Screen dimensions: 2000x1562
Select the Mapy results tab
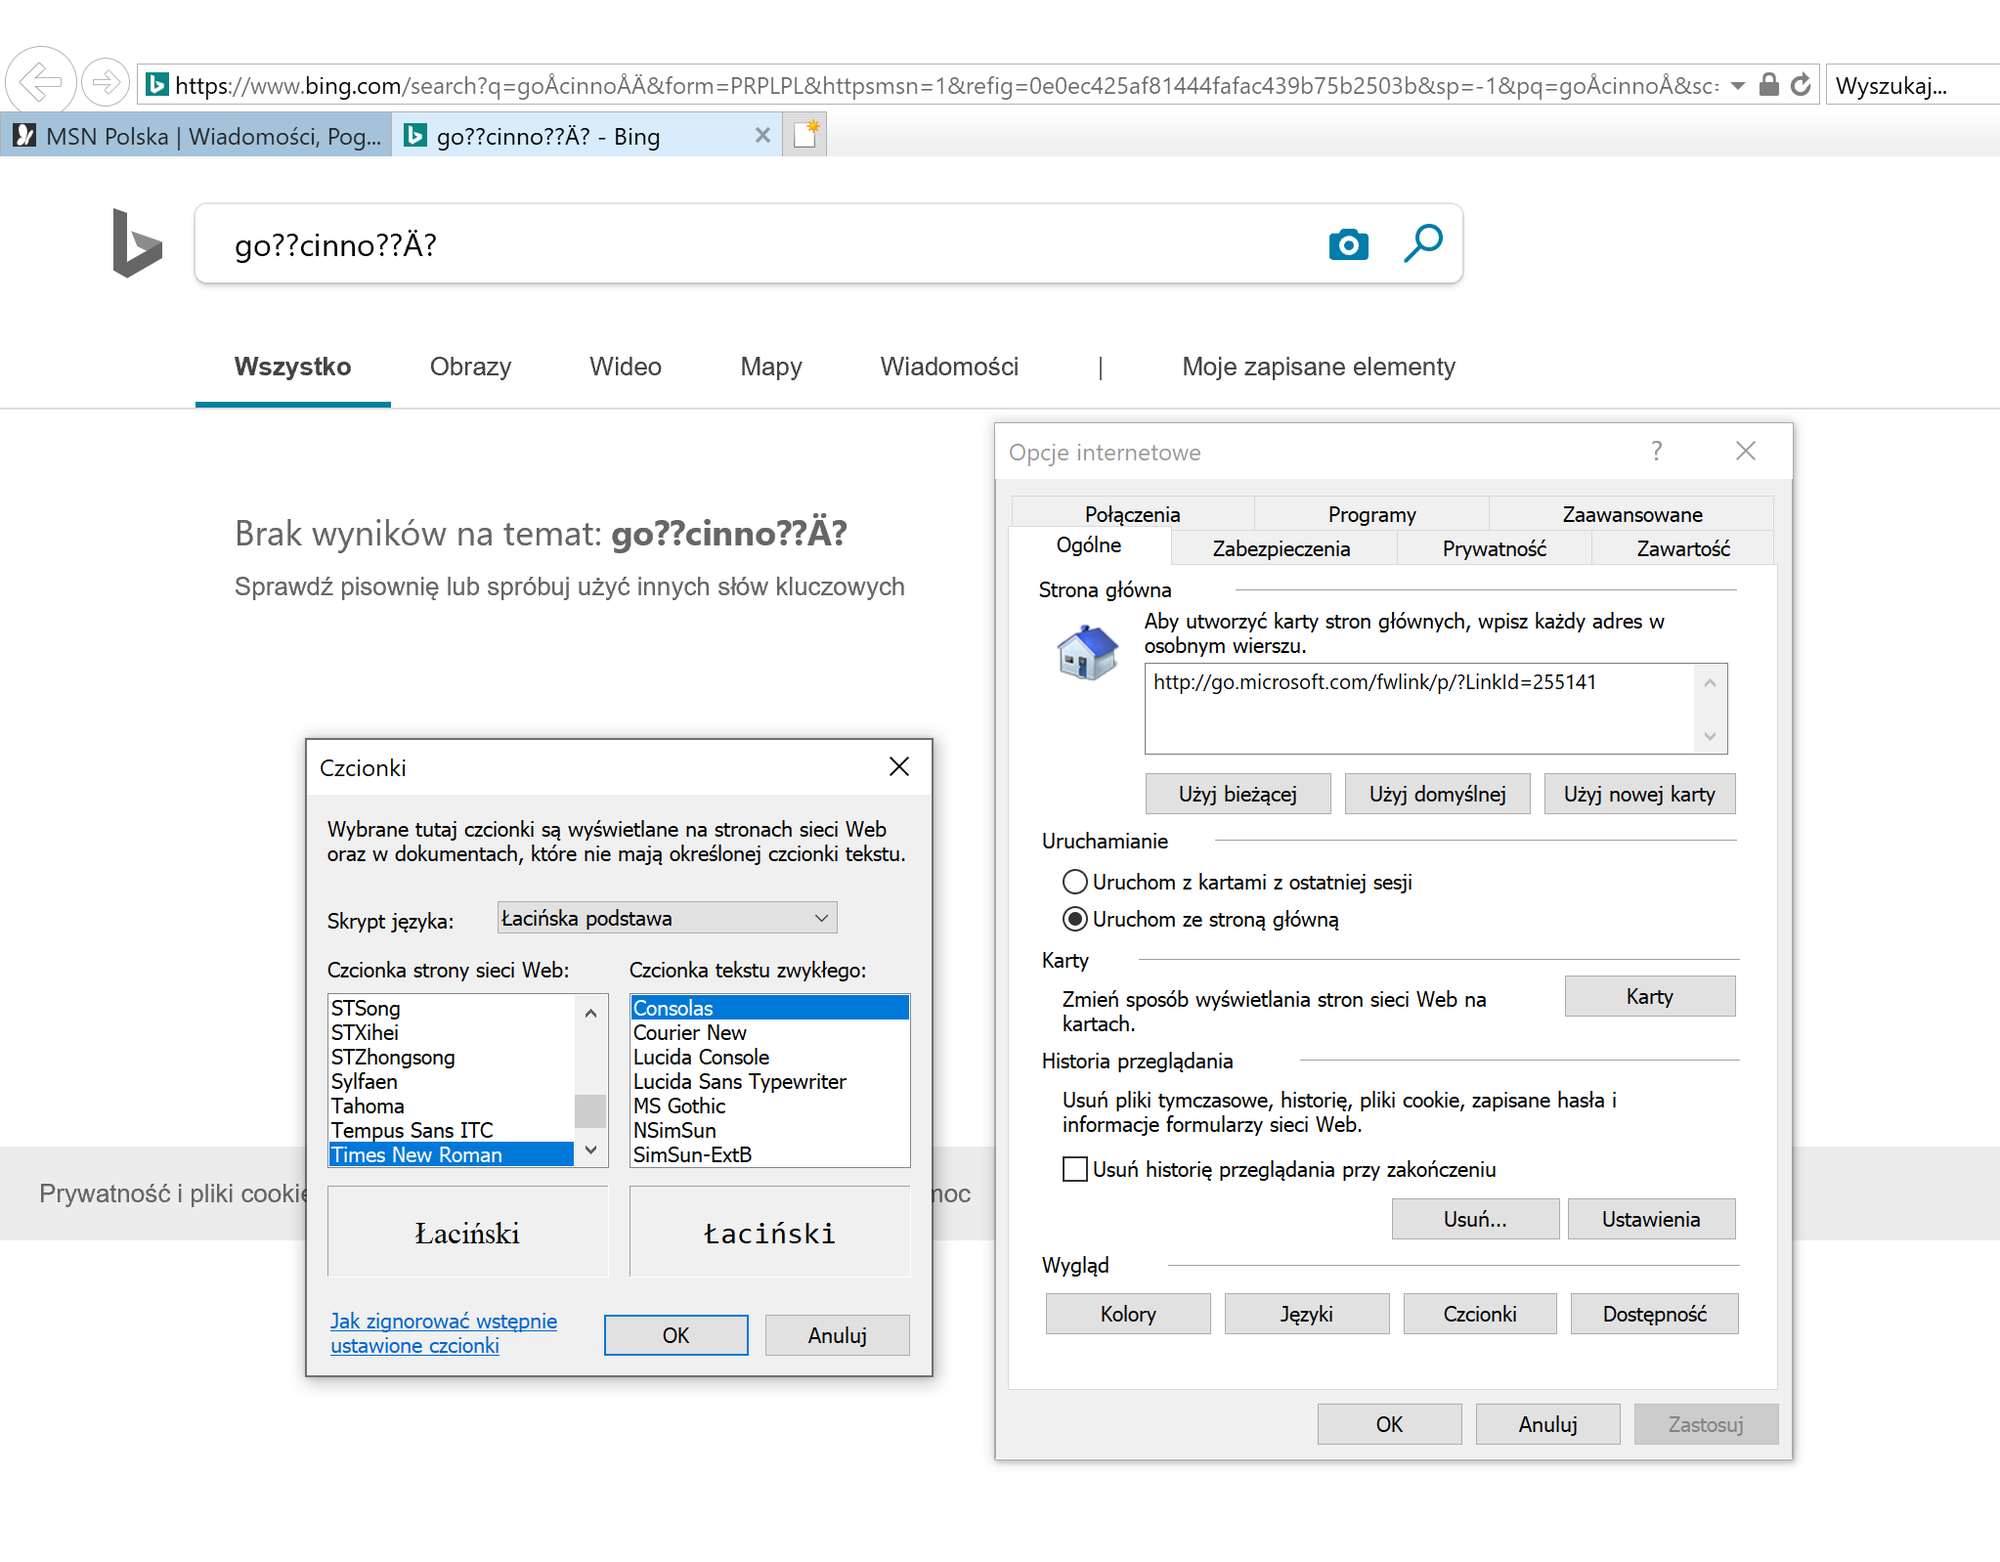click(x=771, y=367)
